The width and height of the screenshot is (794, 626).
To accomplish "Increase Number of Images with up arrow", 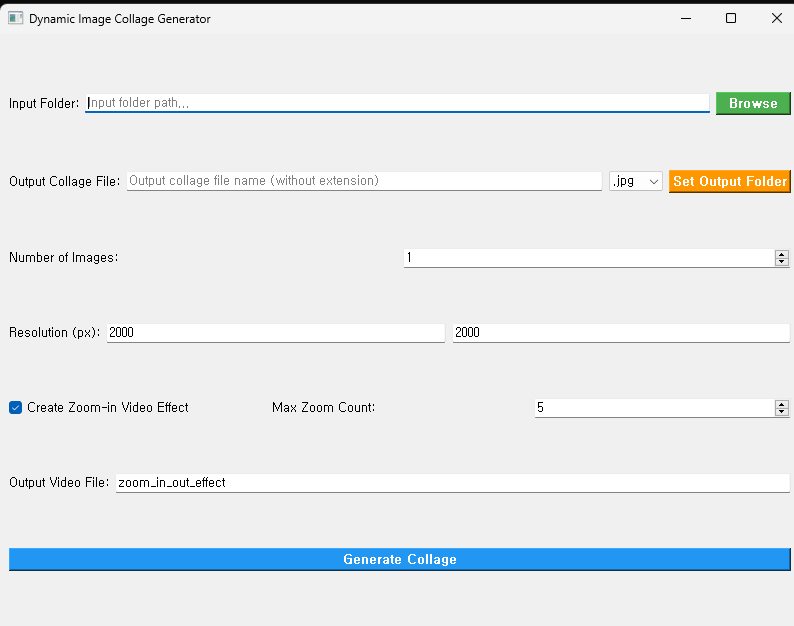I will [x=782, y=254].
